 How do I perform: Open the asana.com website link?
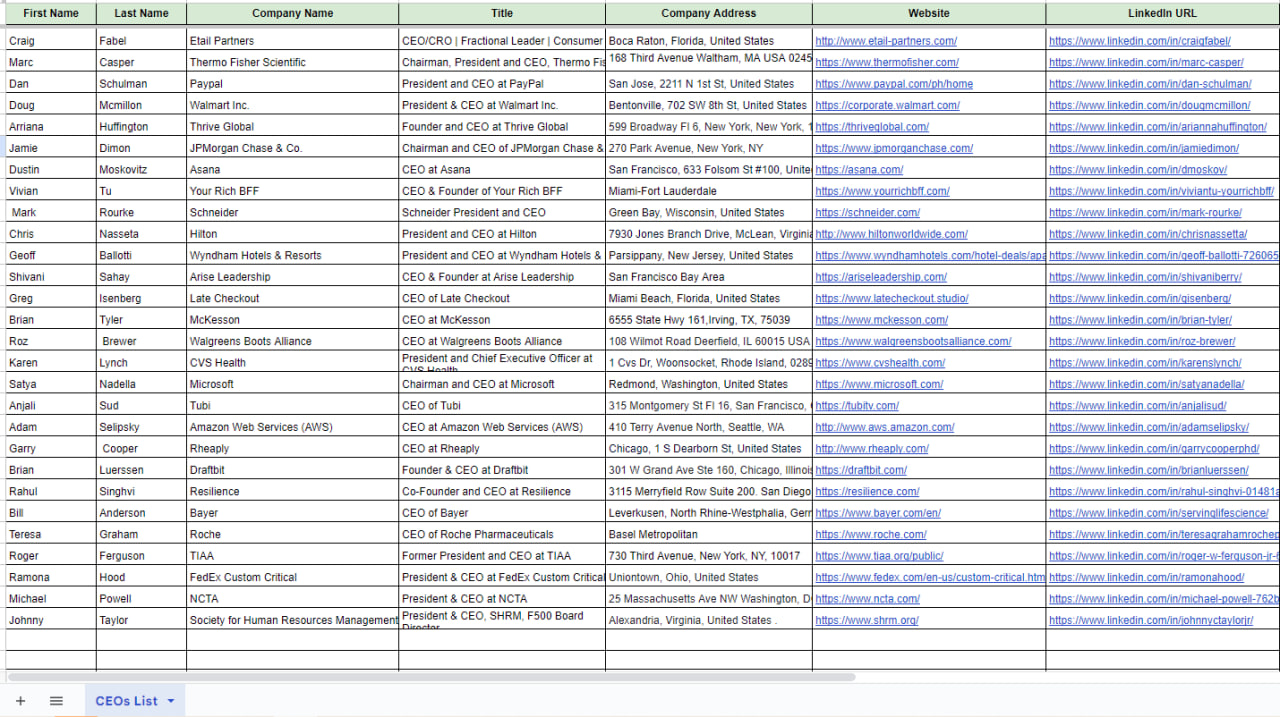[859, 170]
